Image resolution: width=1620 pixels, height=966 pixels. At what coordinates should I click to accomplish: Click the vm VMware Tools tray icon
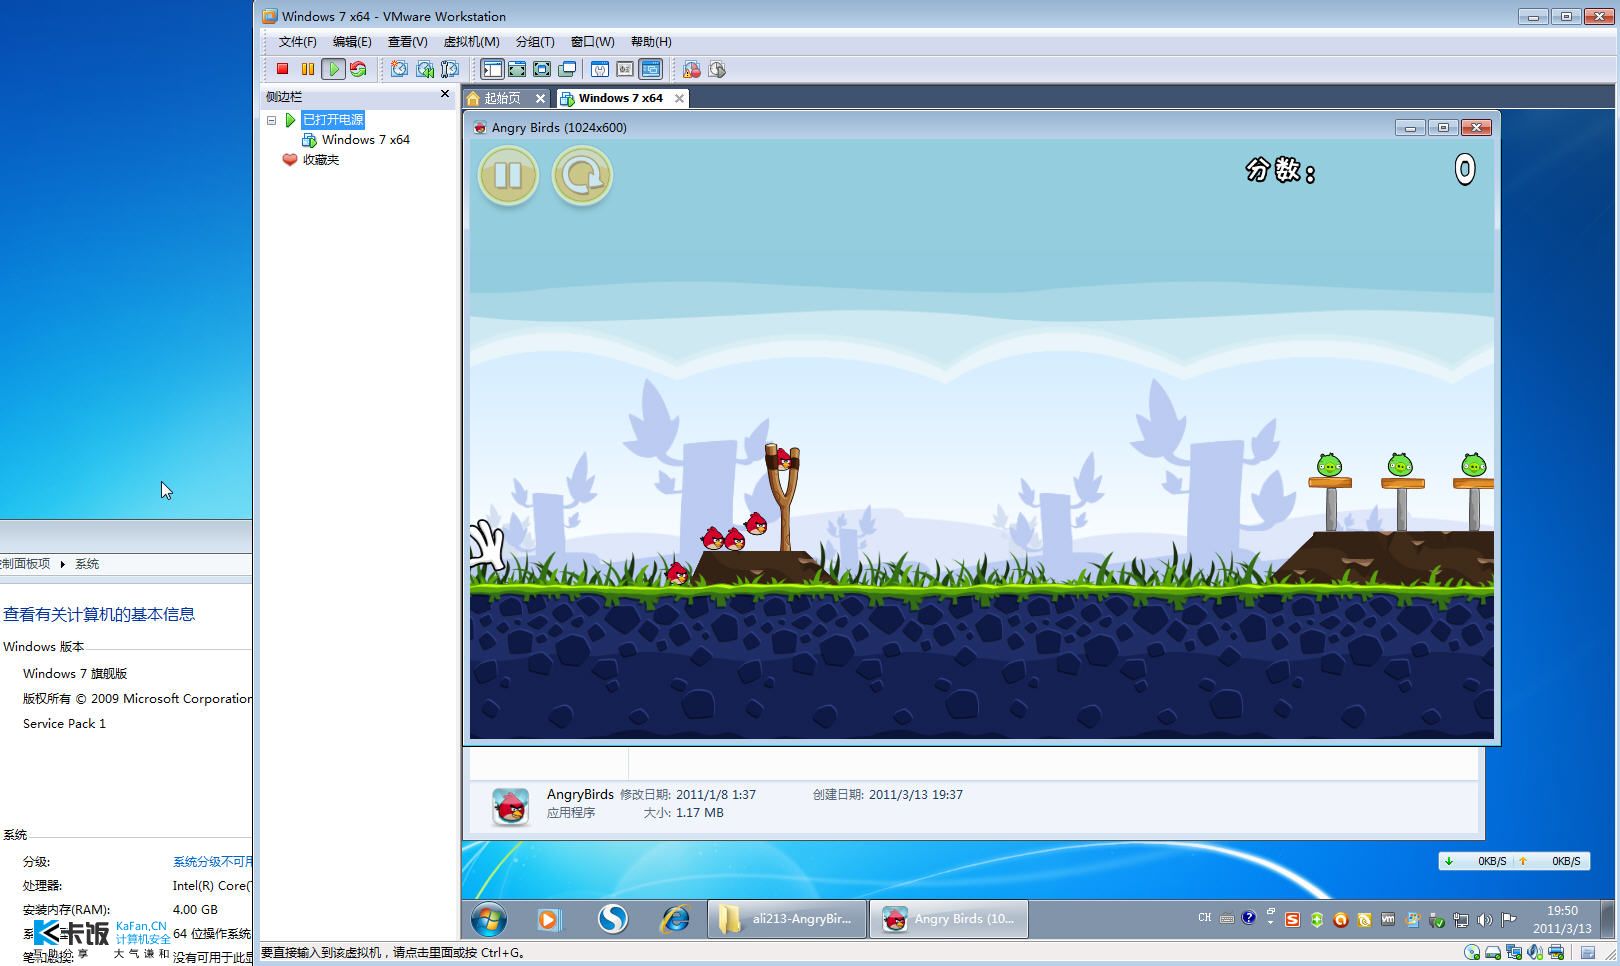1388,920
